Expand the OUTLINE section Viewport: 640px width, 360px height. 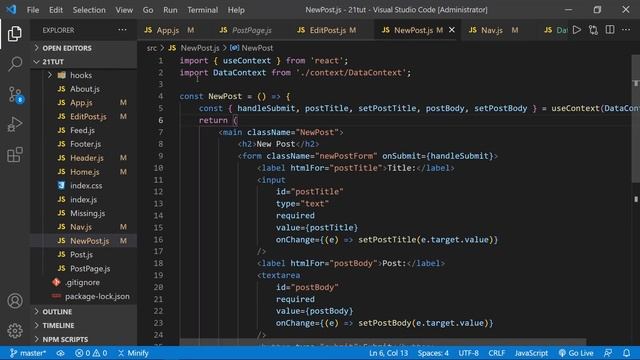84,311
